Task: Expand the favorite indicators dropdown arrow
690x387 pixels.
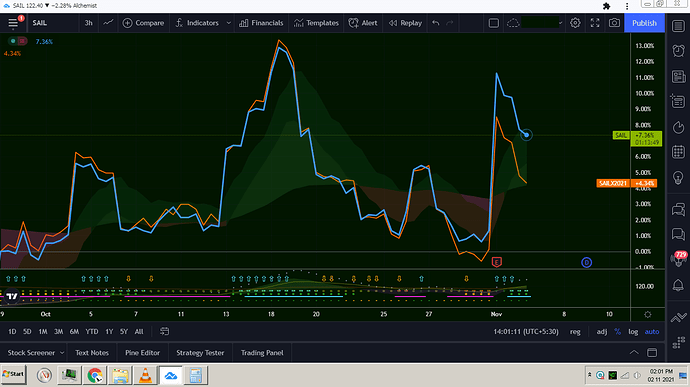Action: (228, 23)
